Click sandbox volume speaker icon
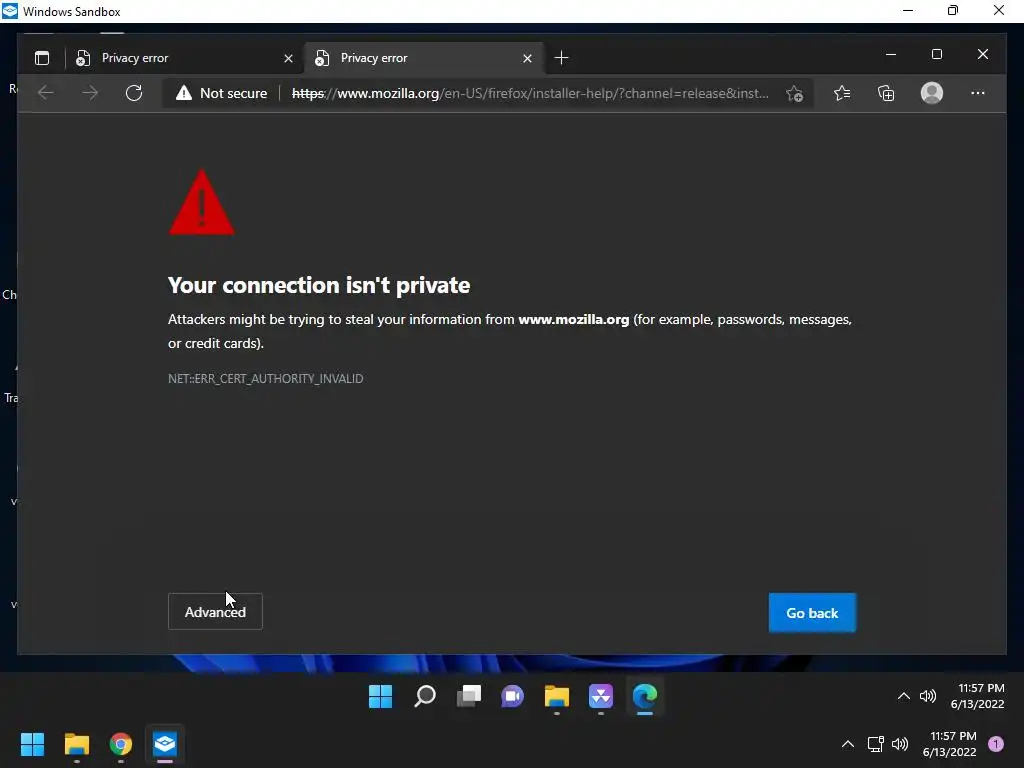 pos(928,696)
